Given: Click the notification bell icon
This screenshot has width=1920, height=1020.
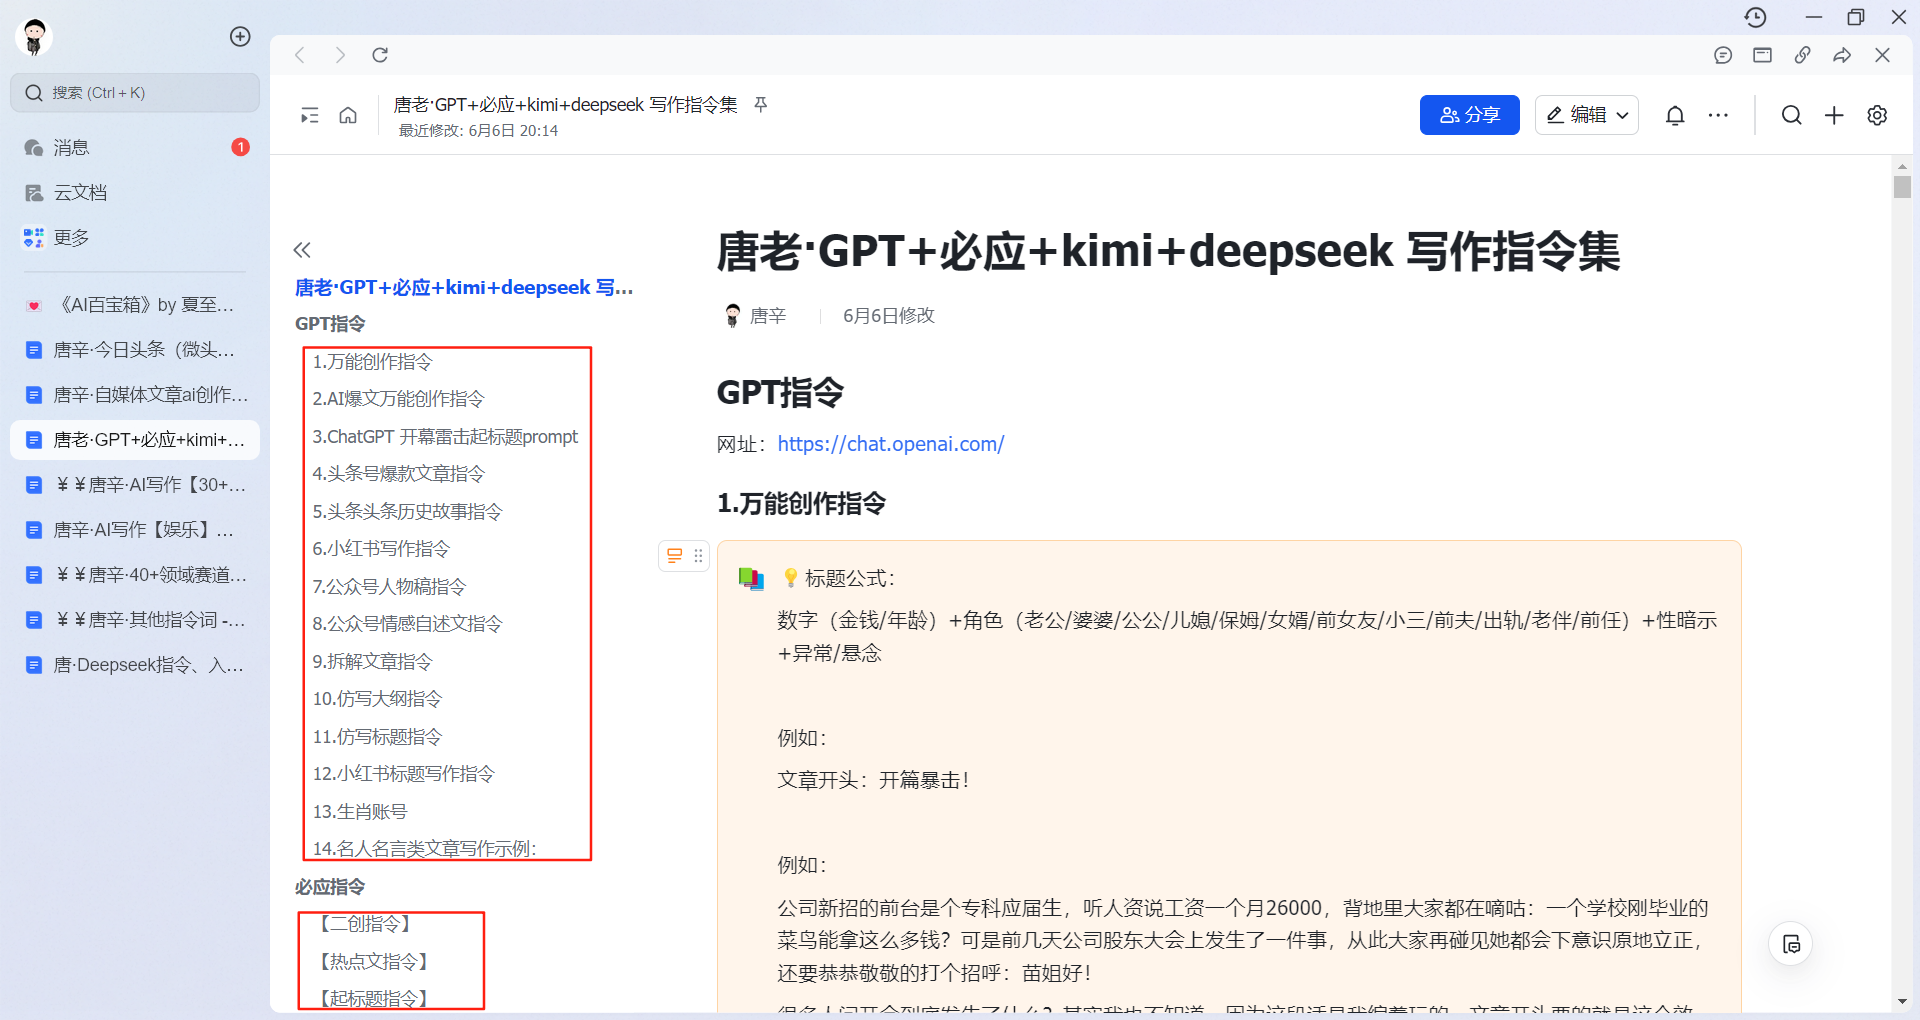Looking at the screenshot, I should point(1675,116).
